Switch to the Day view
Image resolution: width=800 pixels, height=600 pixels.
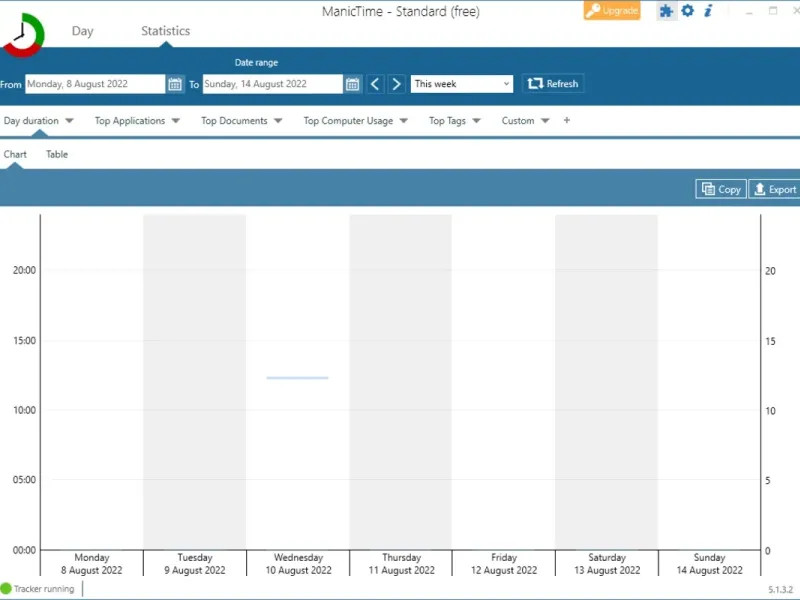pos(82,31)
